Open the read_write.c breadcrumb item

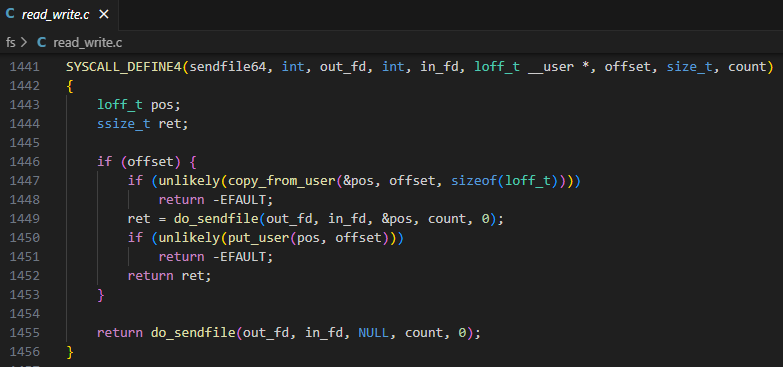click(87, 43)
